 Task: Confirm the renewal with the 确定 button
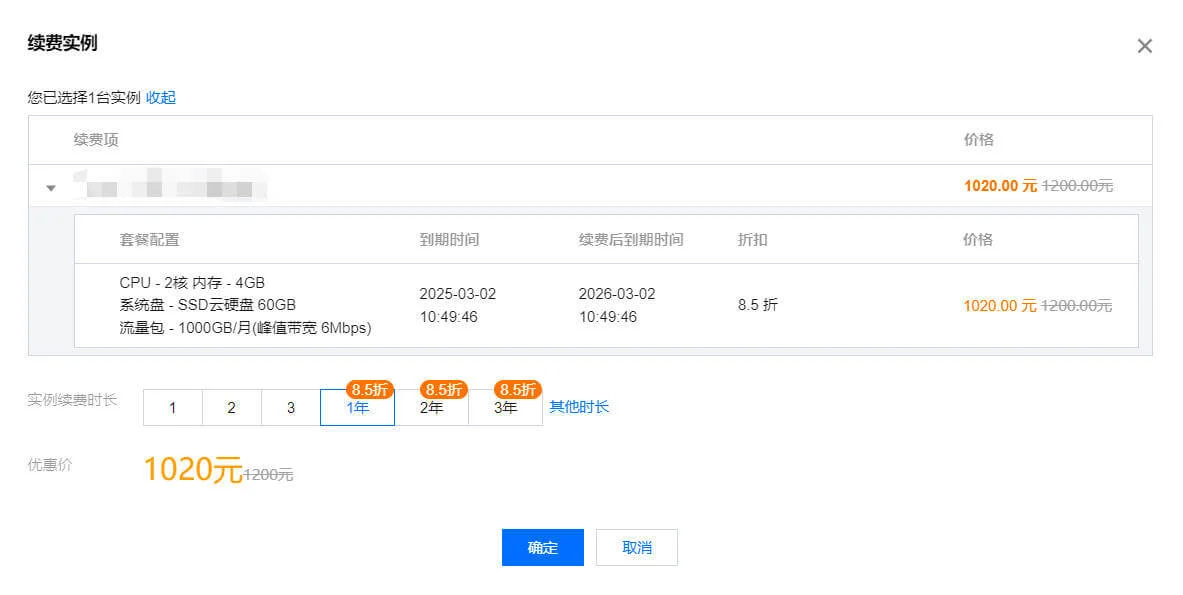click(542, 548)
